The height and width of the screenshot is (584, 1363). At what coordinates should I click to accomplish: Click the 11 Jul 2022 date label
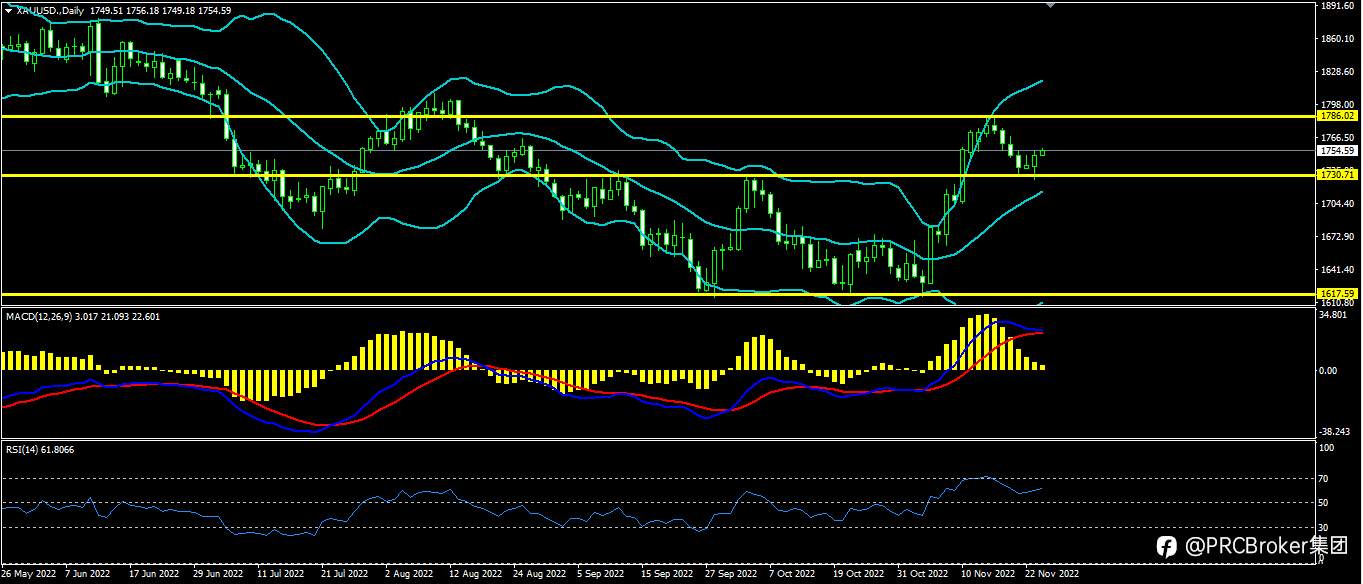coord(281,576)
